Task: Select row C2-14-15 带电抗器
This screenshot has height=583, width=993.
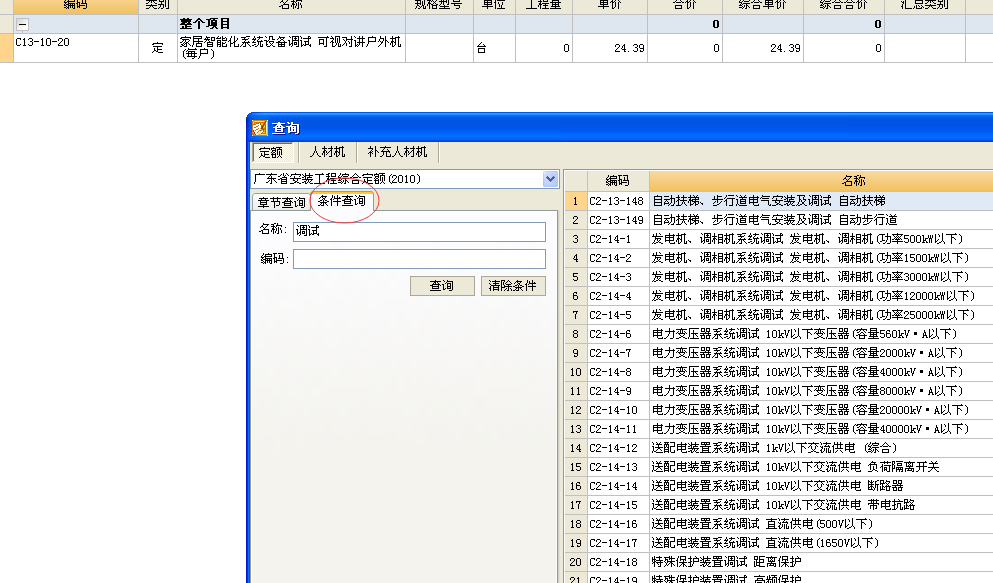Action: pyautogui.click(x=779, y=505)
